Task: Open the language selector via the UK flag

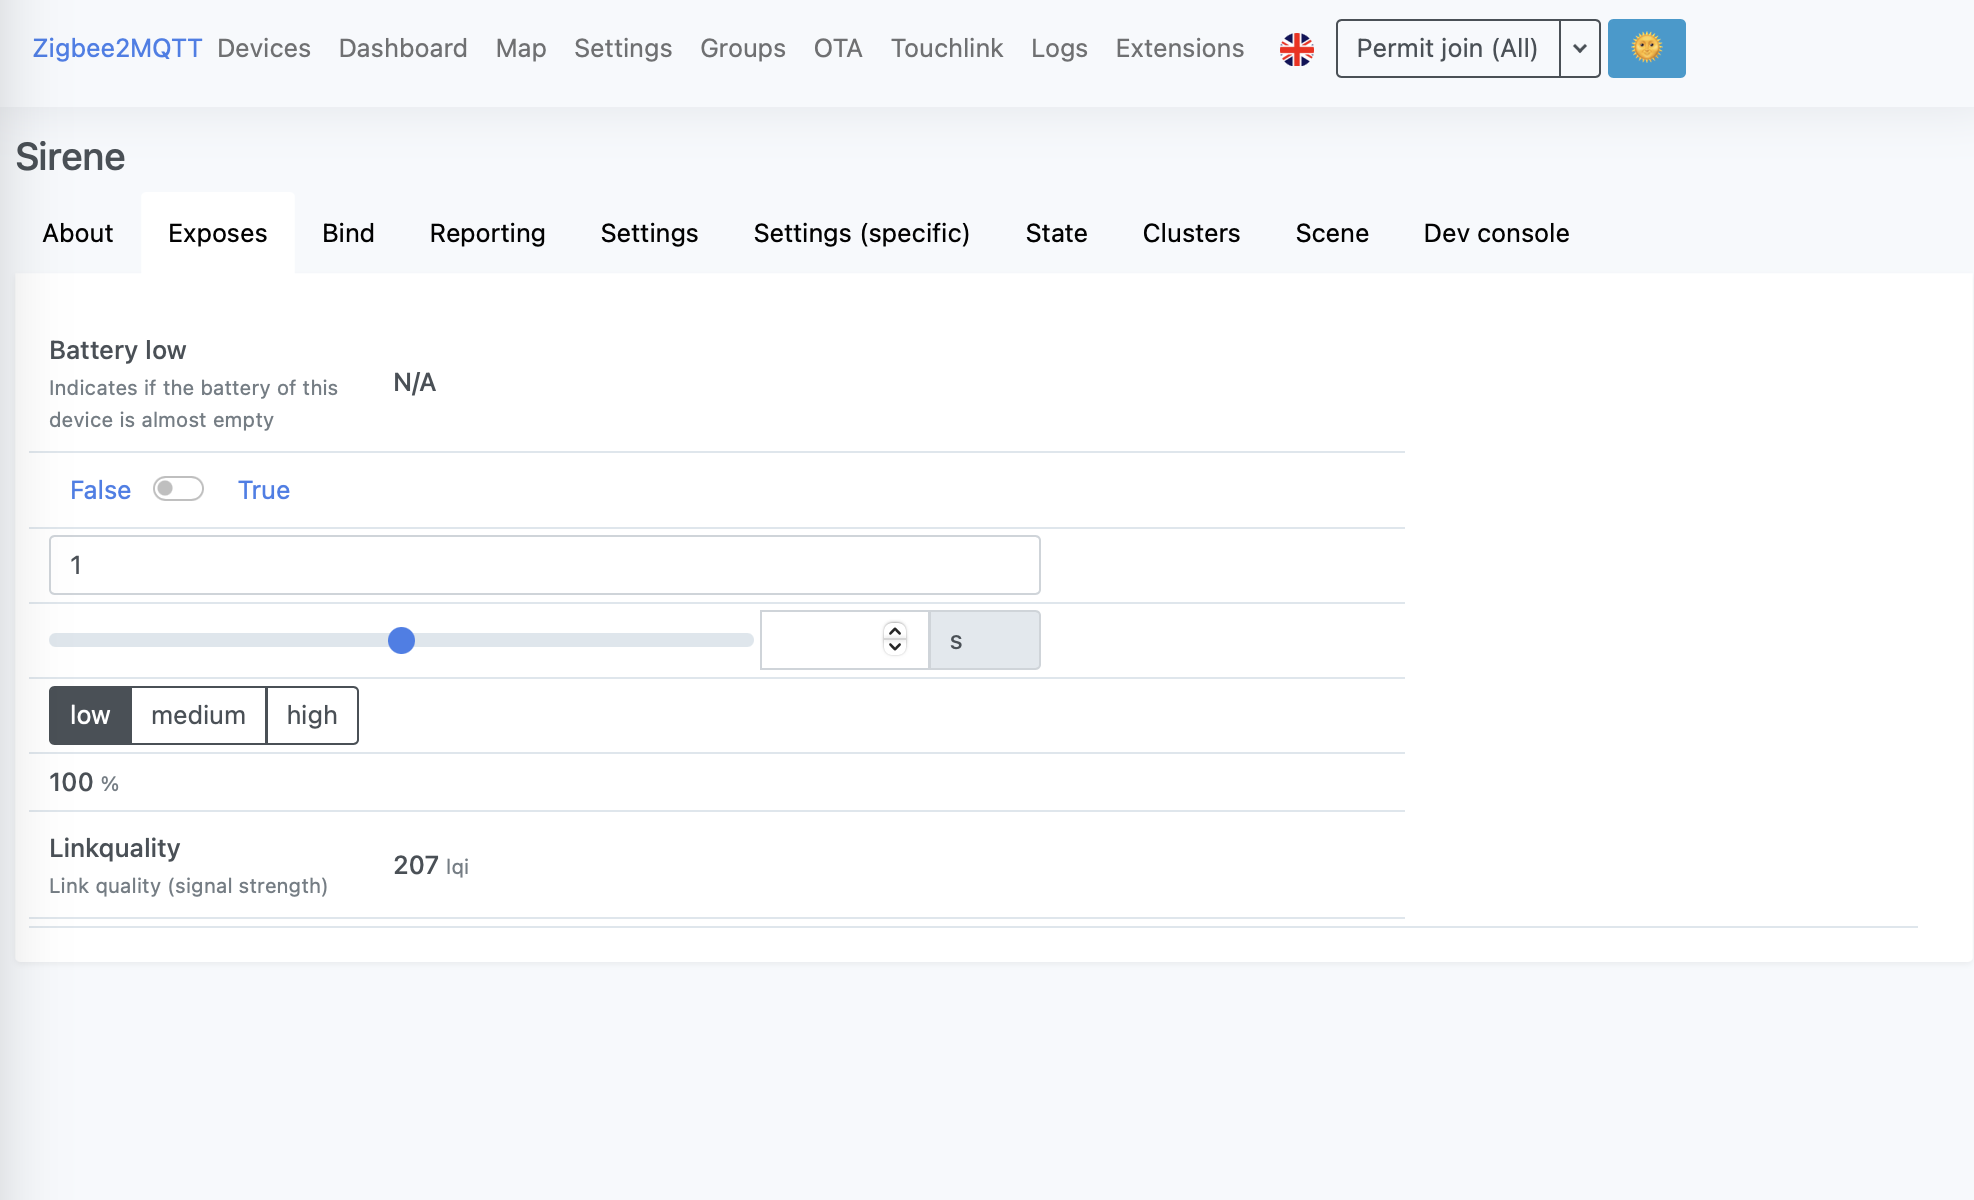Action: click(1296, 48)
